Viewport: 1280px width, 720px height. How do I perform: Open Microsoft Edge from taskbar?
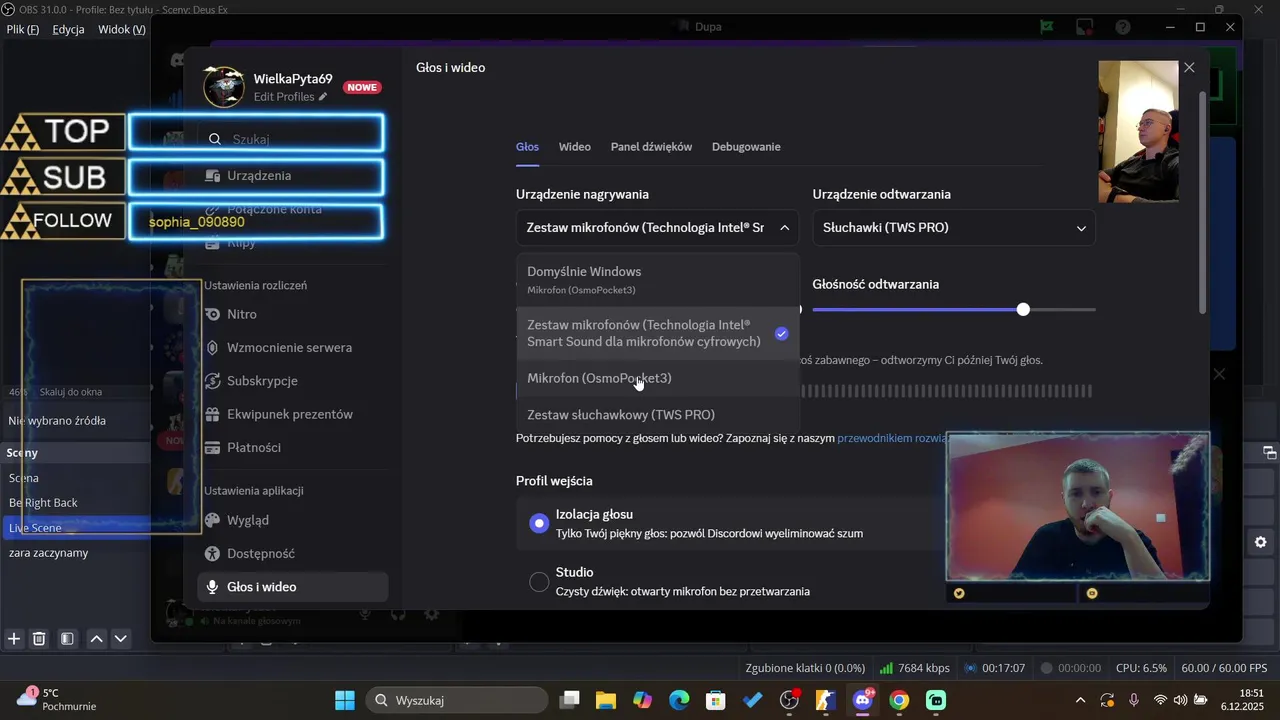(x=679, y=700)
